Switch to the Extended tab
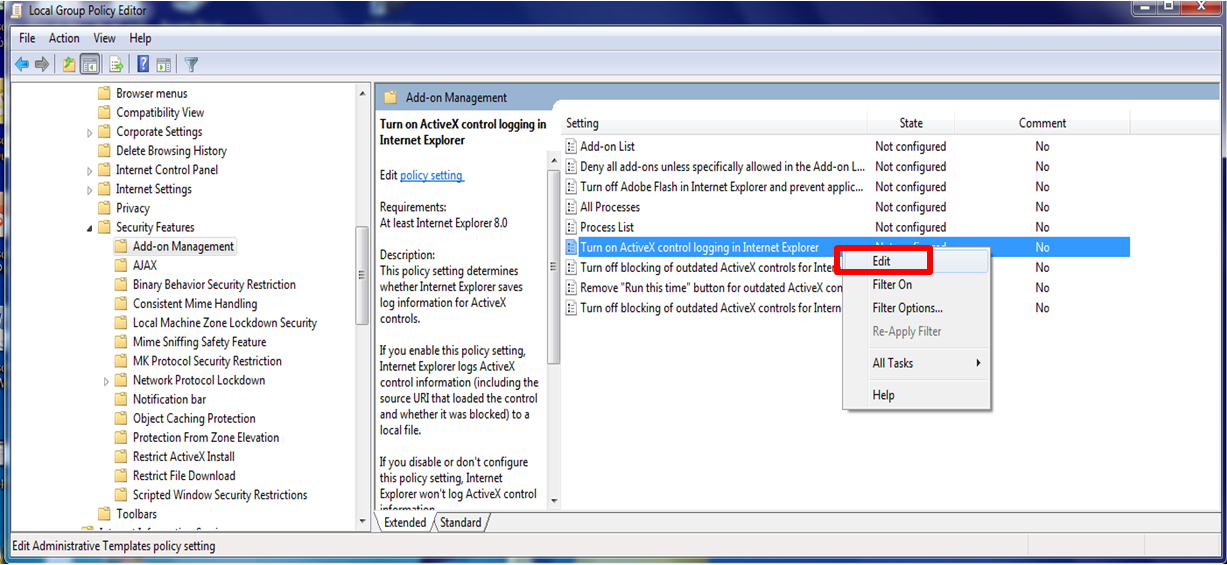The image size is (1227, 565). 405,522
